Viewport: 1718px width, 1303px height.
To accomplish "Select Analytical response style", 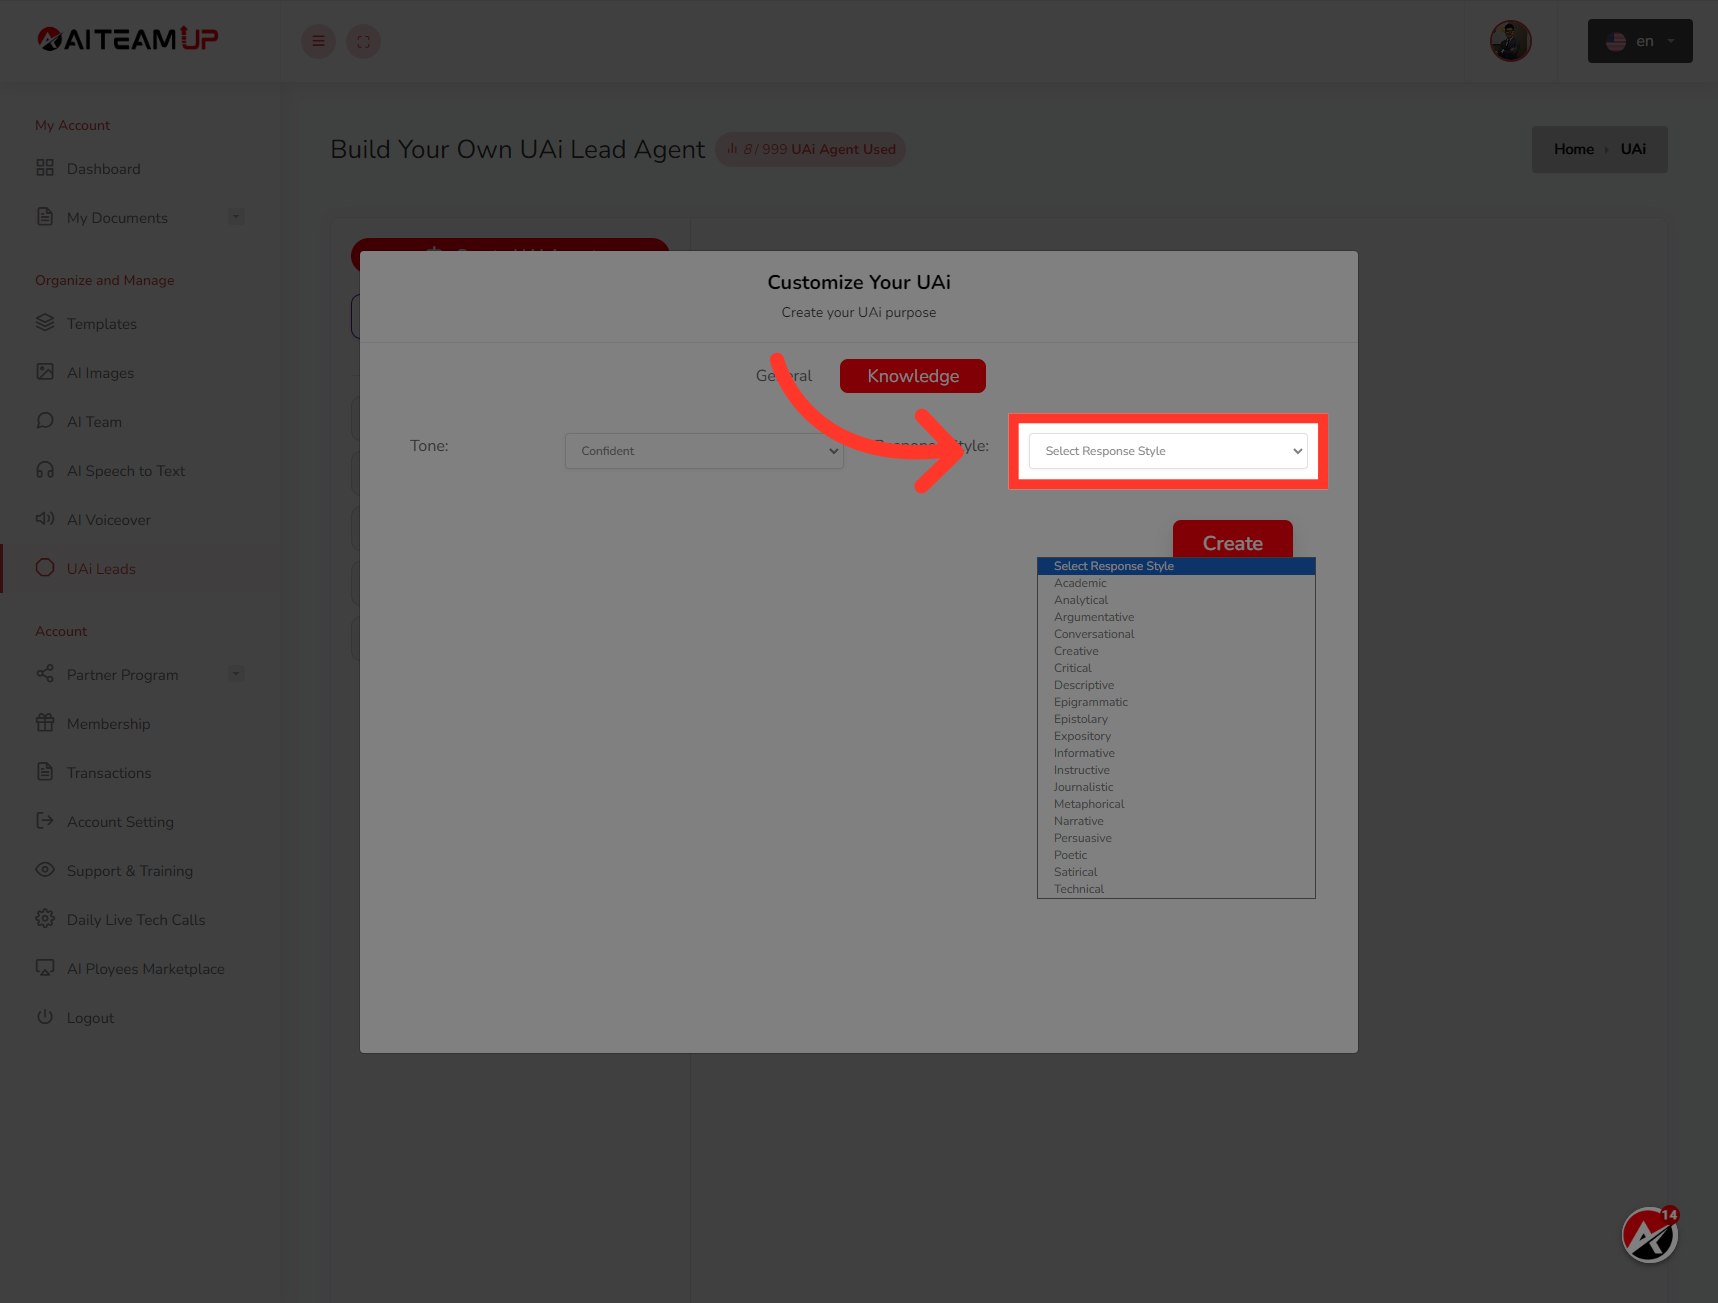I will pyautogui.click(x=1176, y=600).
